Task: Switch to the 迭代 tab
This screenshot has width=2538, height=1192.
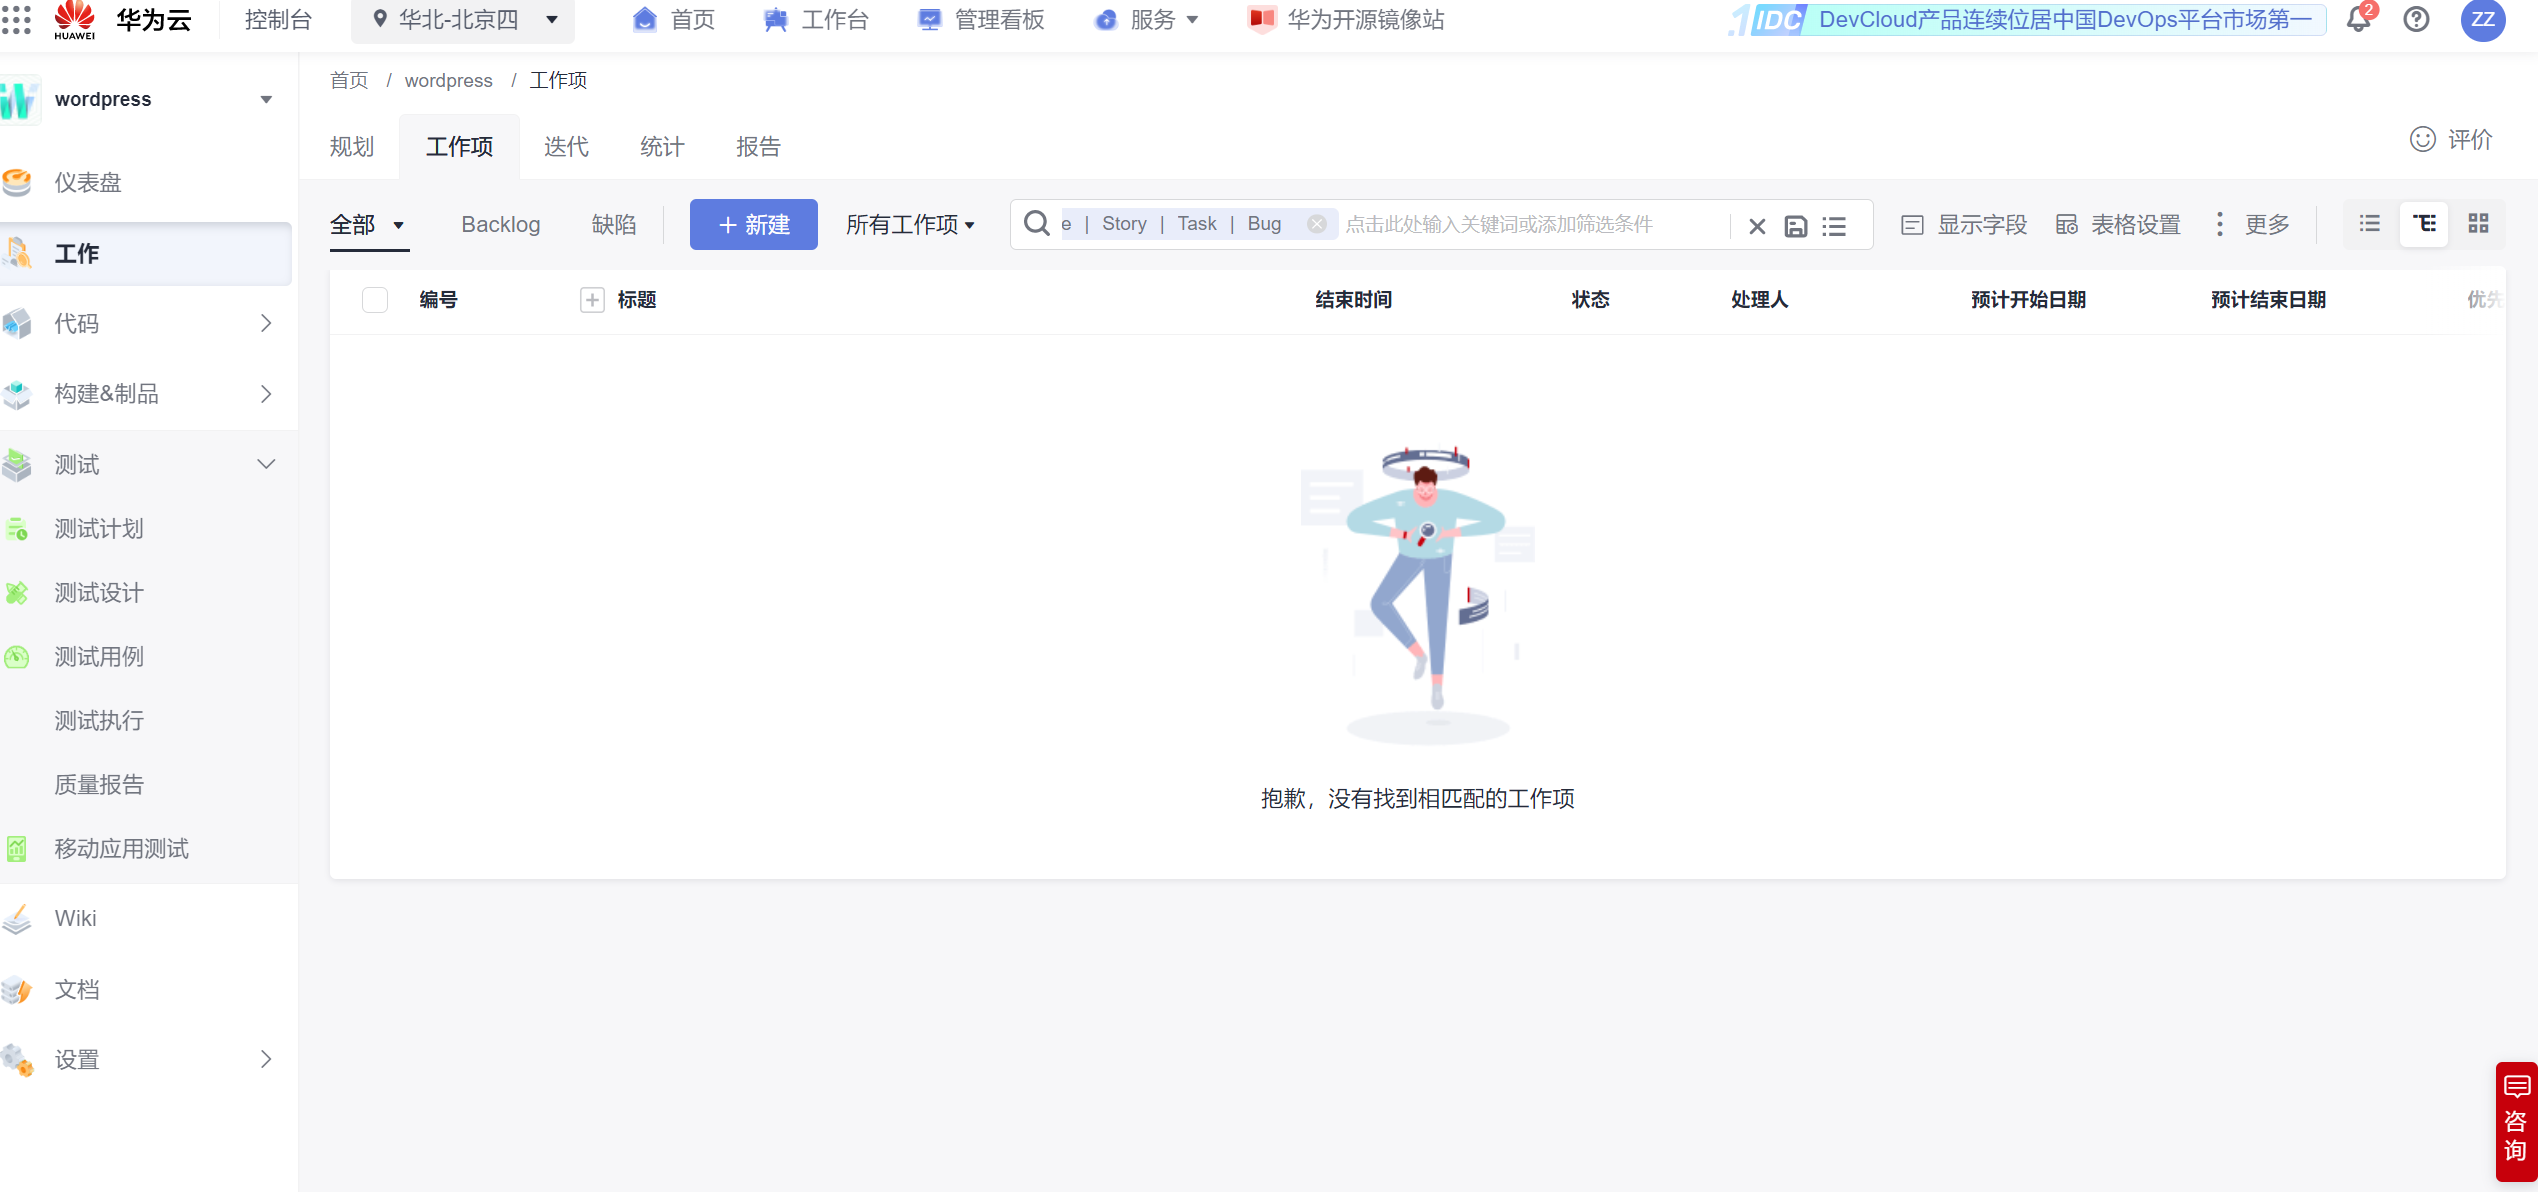Action: click(x=566, y=147)
